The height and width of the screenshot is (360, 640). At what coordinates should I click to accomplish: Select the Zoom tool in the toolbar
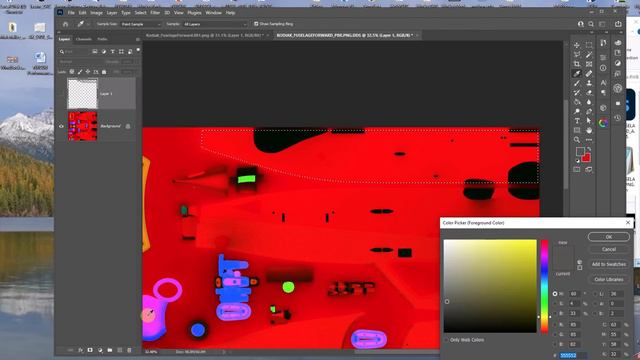click(x=577, y=140)
